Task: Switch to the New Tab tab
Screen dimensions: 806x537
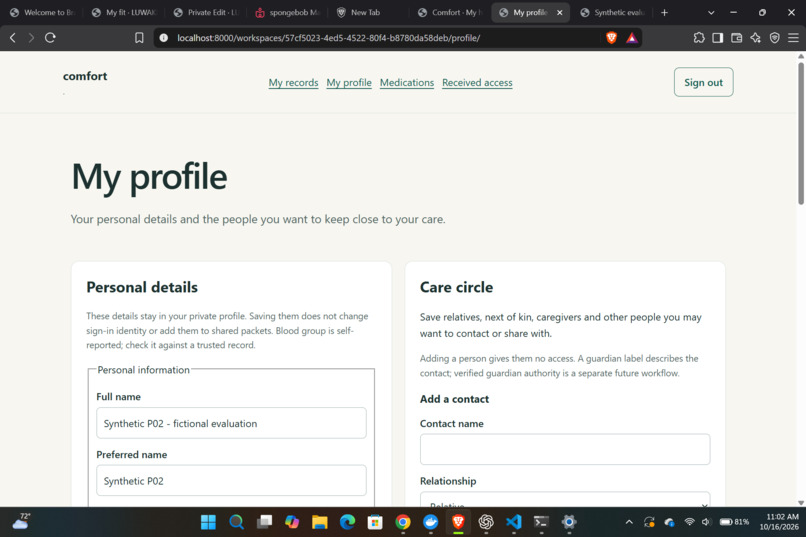Action: (370, 12)
